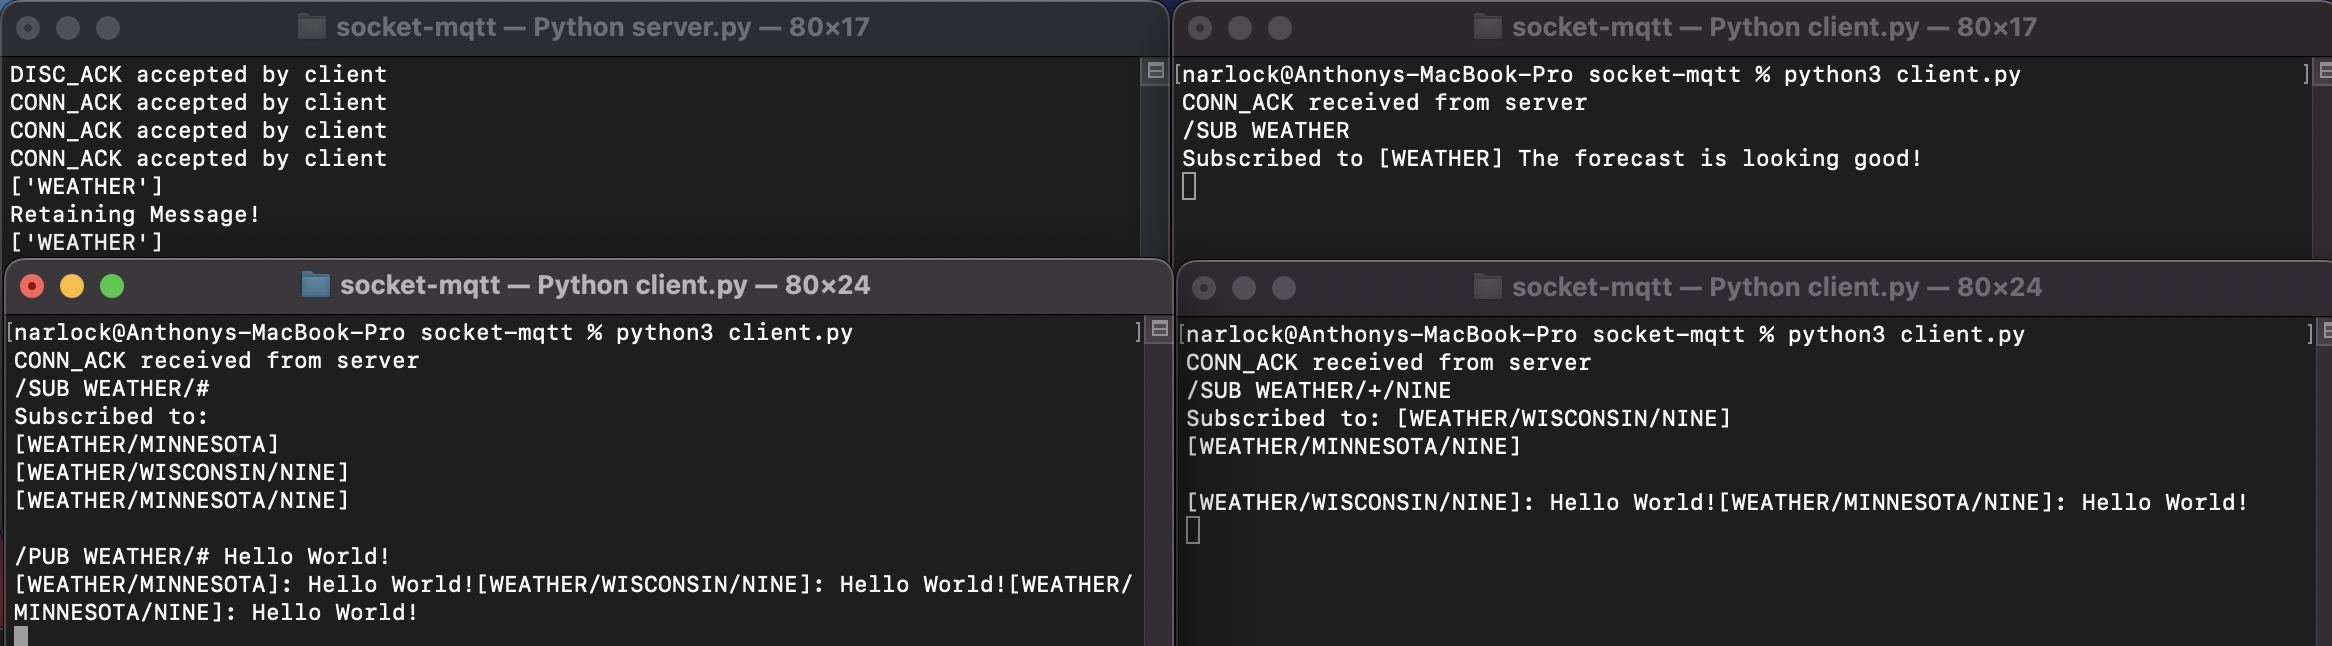
Task: Click the '/SUB WEATHER/#' command line
Action: (112, 389)
